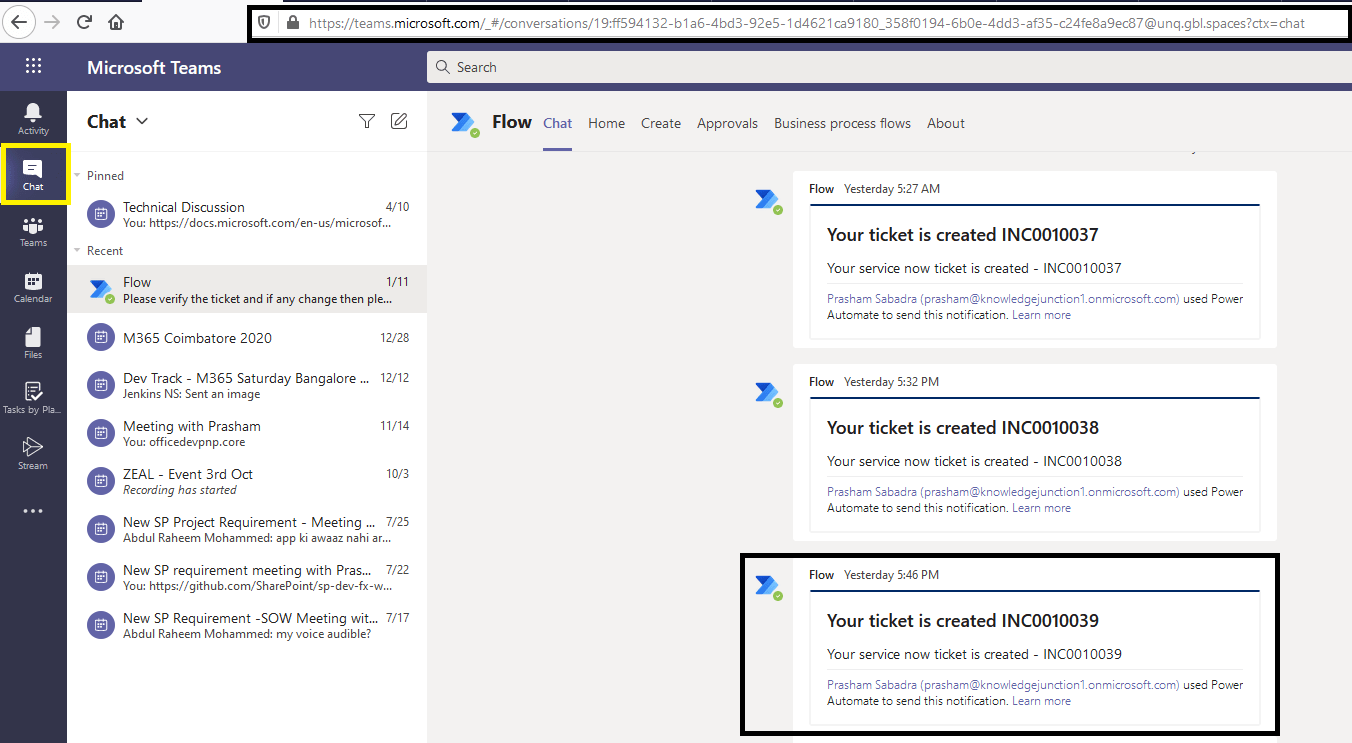Click Flow avatar on INC0010038 message
1352x743 pixels.
(x=768, y=394)
